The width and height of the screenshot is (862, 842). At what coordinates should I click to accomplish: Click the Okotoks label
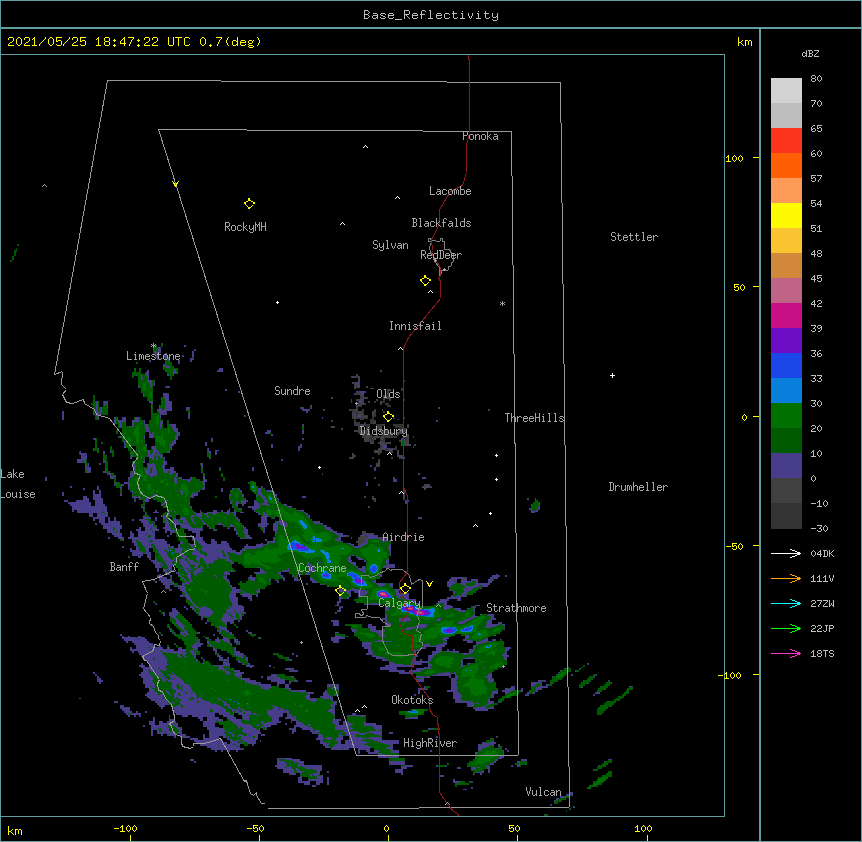click(x=412, y=700)
